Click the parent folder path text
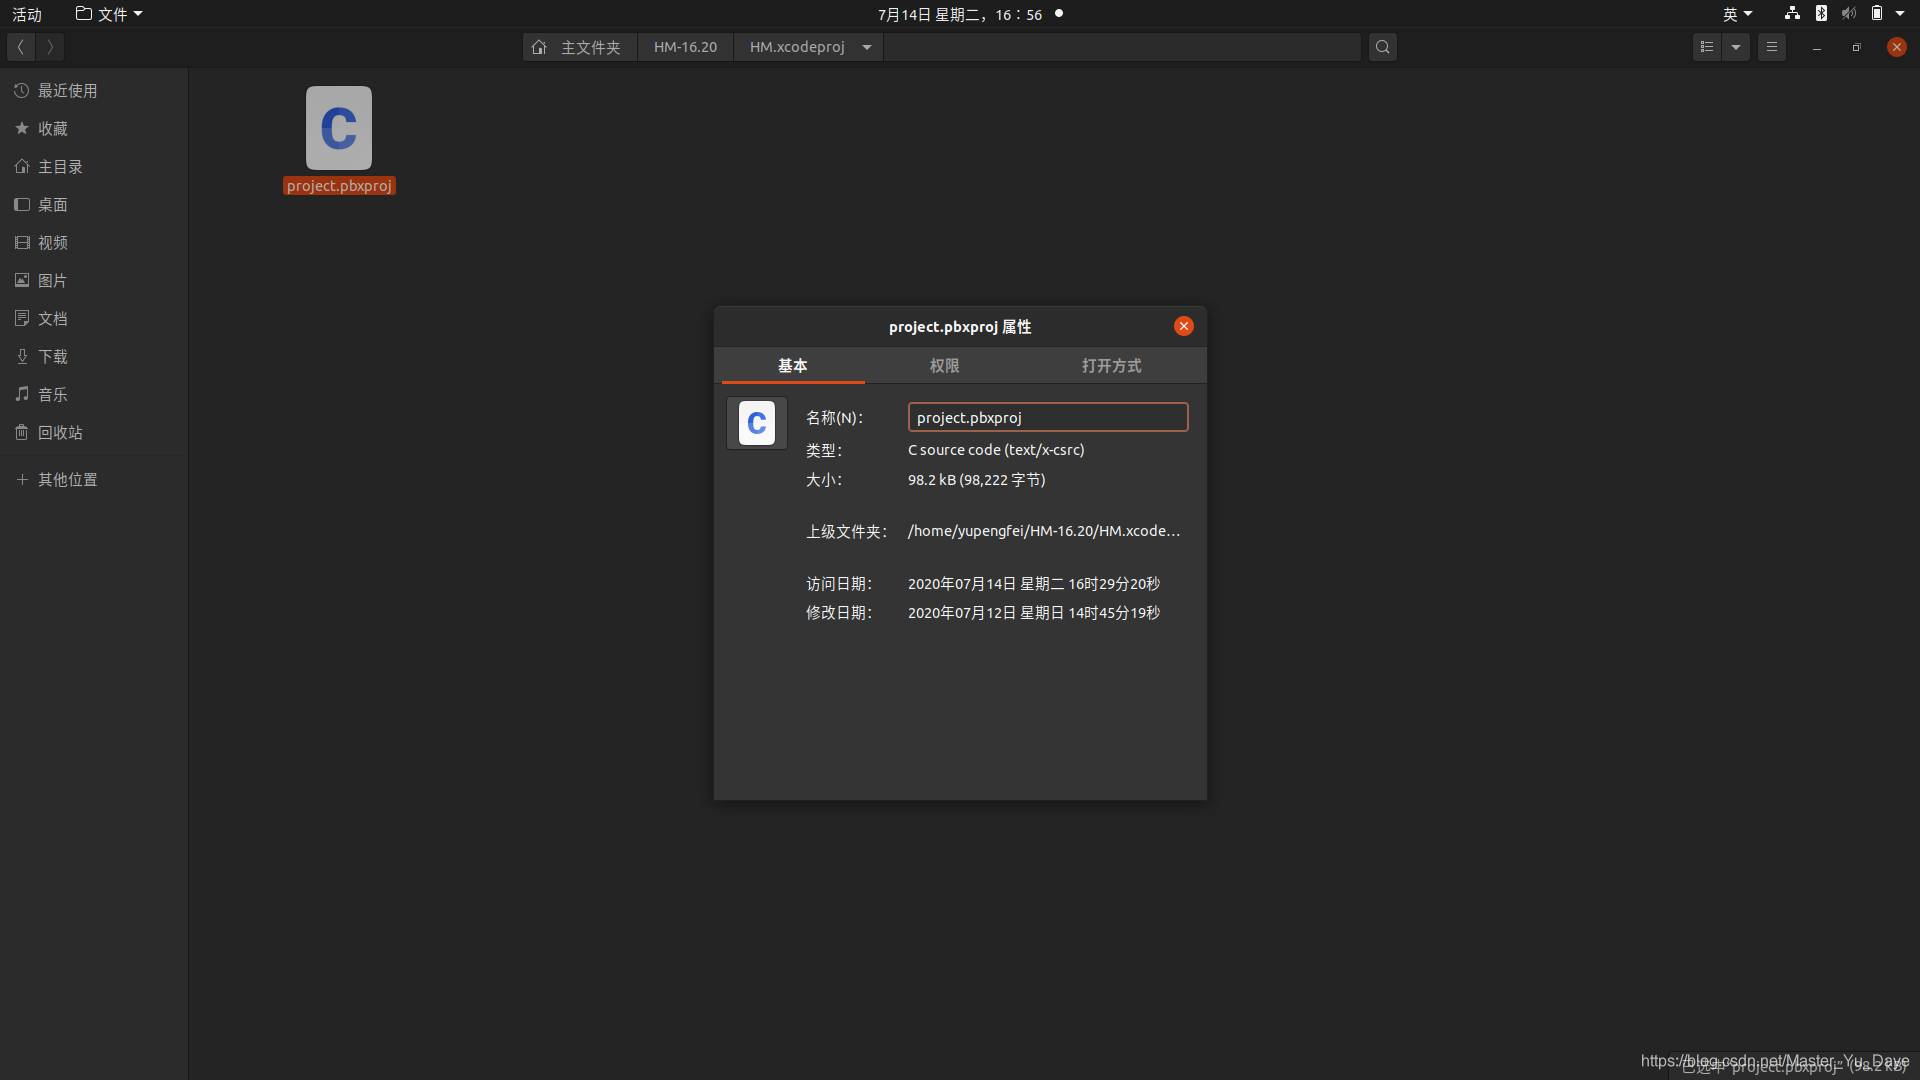 pos(1044,531)
